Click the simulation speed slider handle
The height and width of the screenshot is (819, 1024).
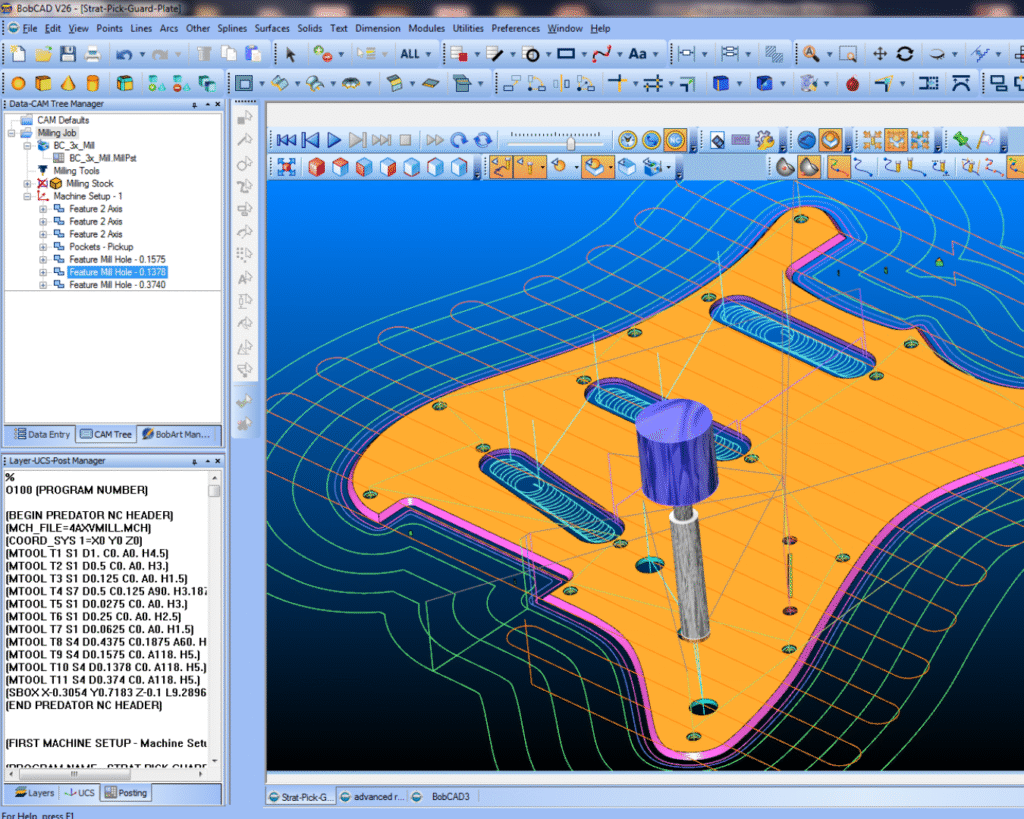click(571, 142)
